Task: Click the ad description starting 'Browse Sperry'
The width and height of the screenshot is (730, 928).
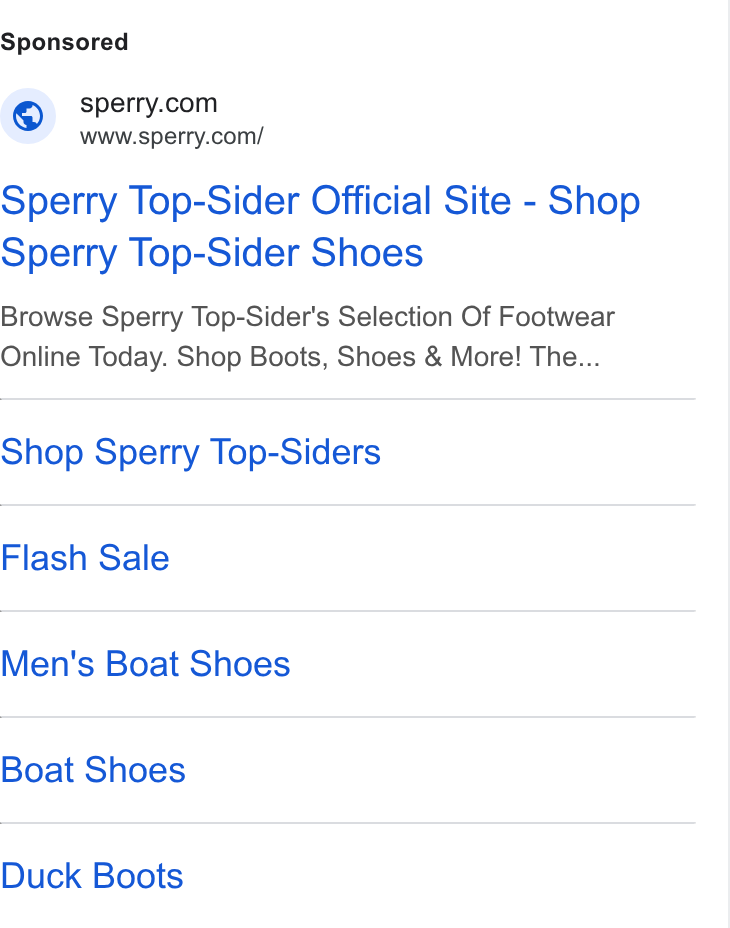Action: click(x=307, y=337)
